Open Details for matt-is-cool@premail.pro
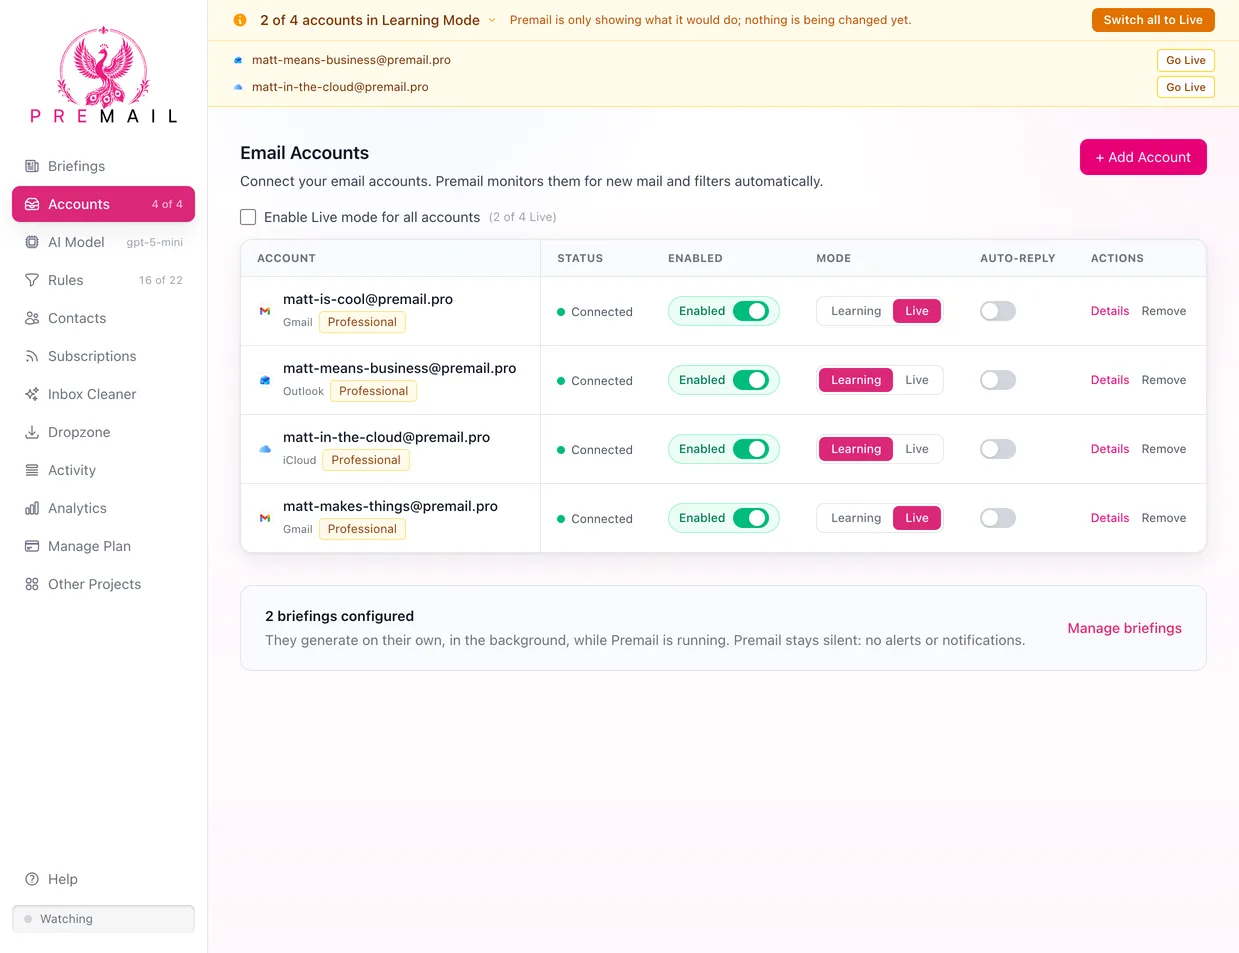 [1110, 311]
